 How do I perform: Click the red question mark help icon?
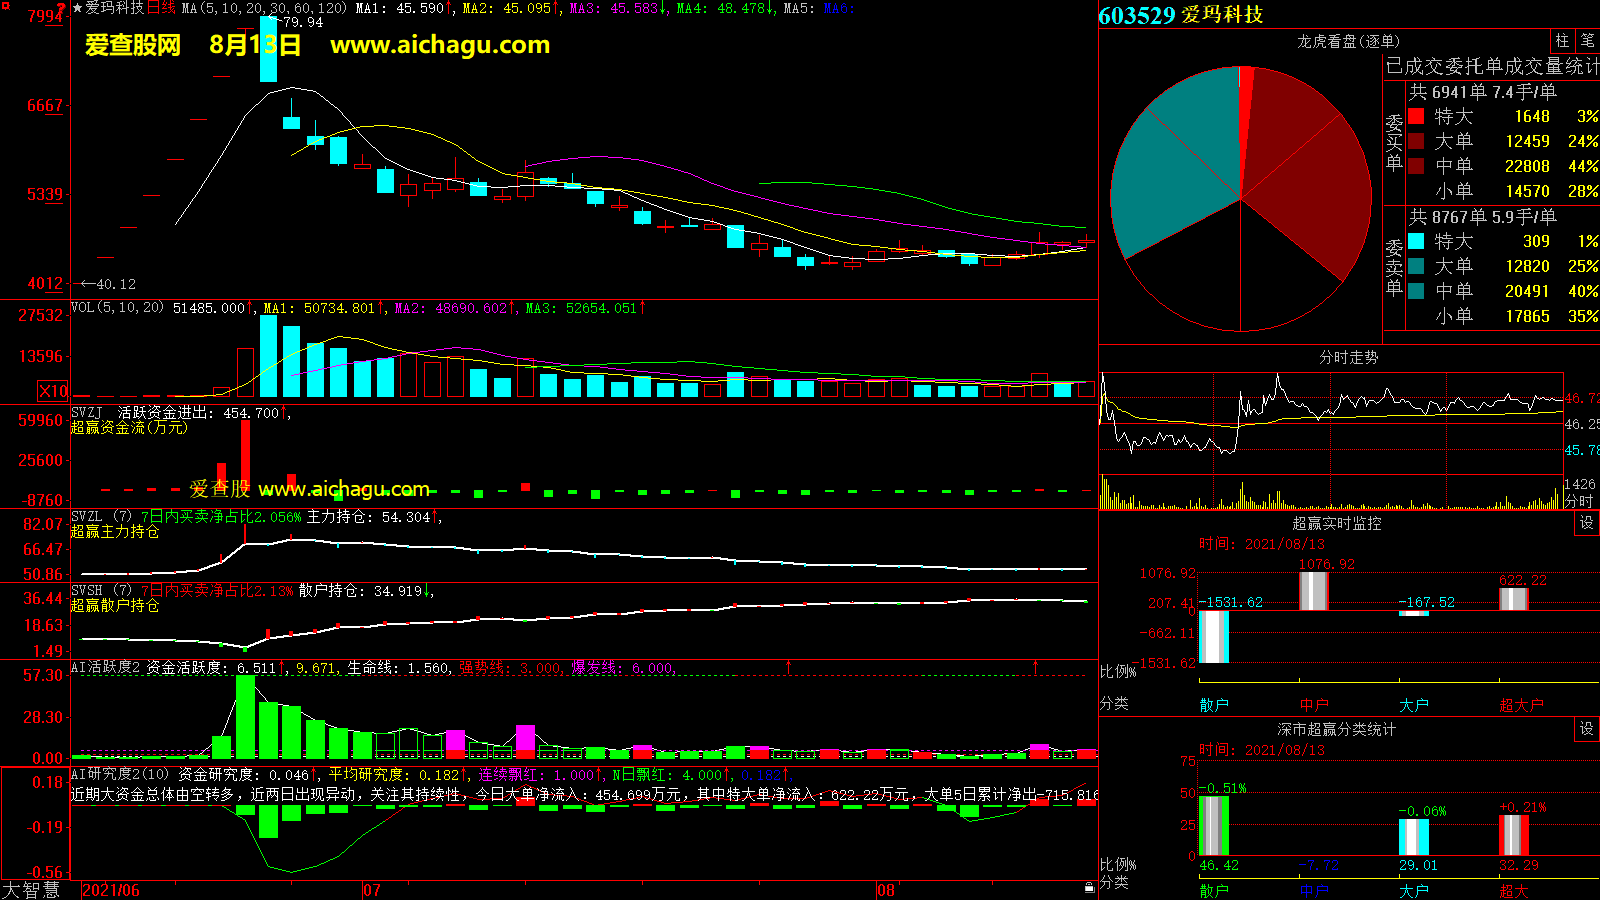[61, 8]
